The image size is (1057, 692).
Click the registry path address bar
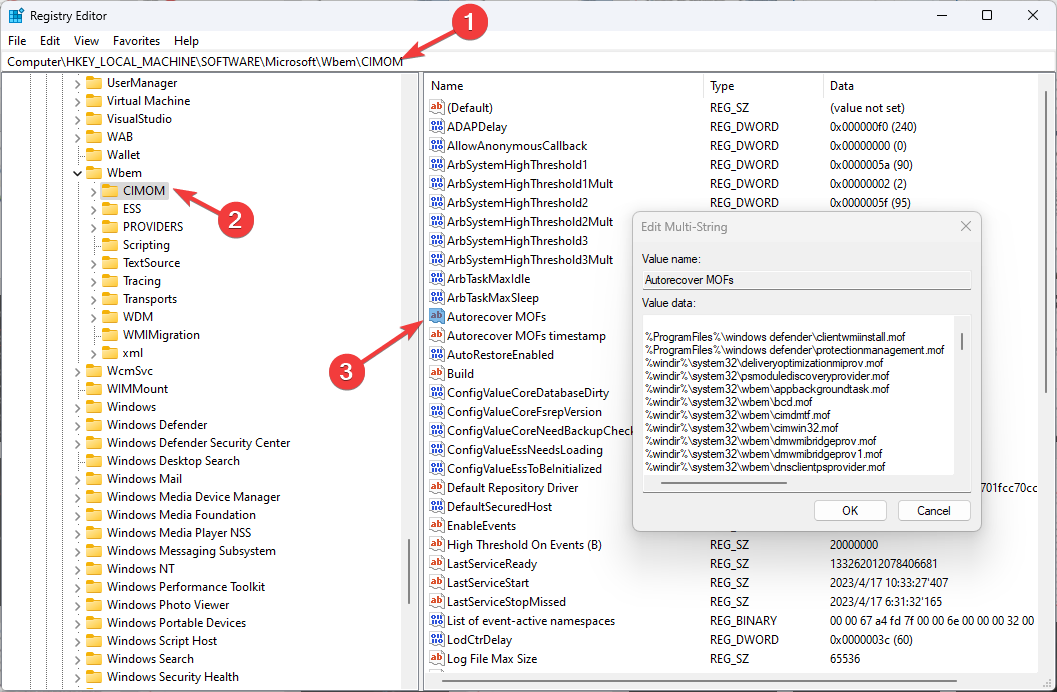(528, 61)
